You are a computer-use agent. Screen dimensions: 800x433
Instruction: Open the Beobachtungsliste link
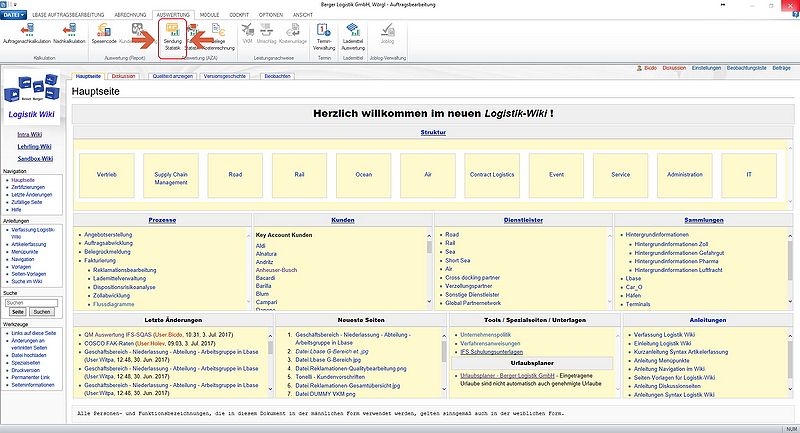click(x=746, y=68)
